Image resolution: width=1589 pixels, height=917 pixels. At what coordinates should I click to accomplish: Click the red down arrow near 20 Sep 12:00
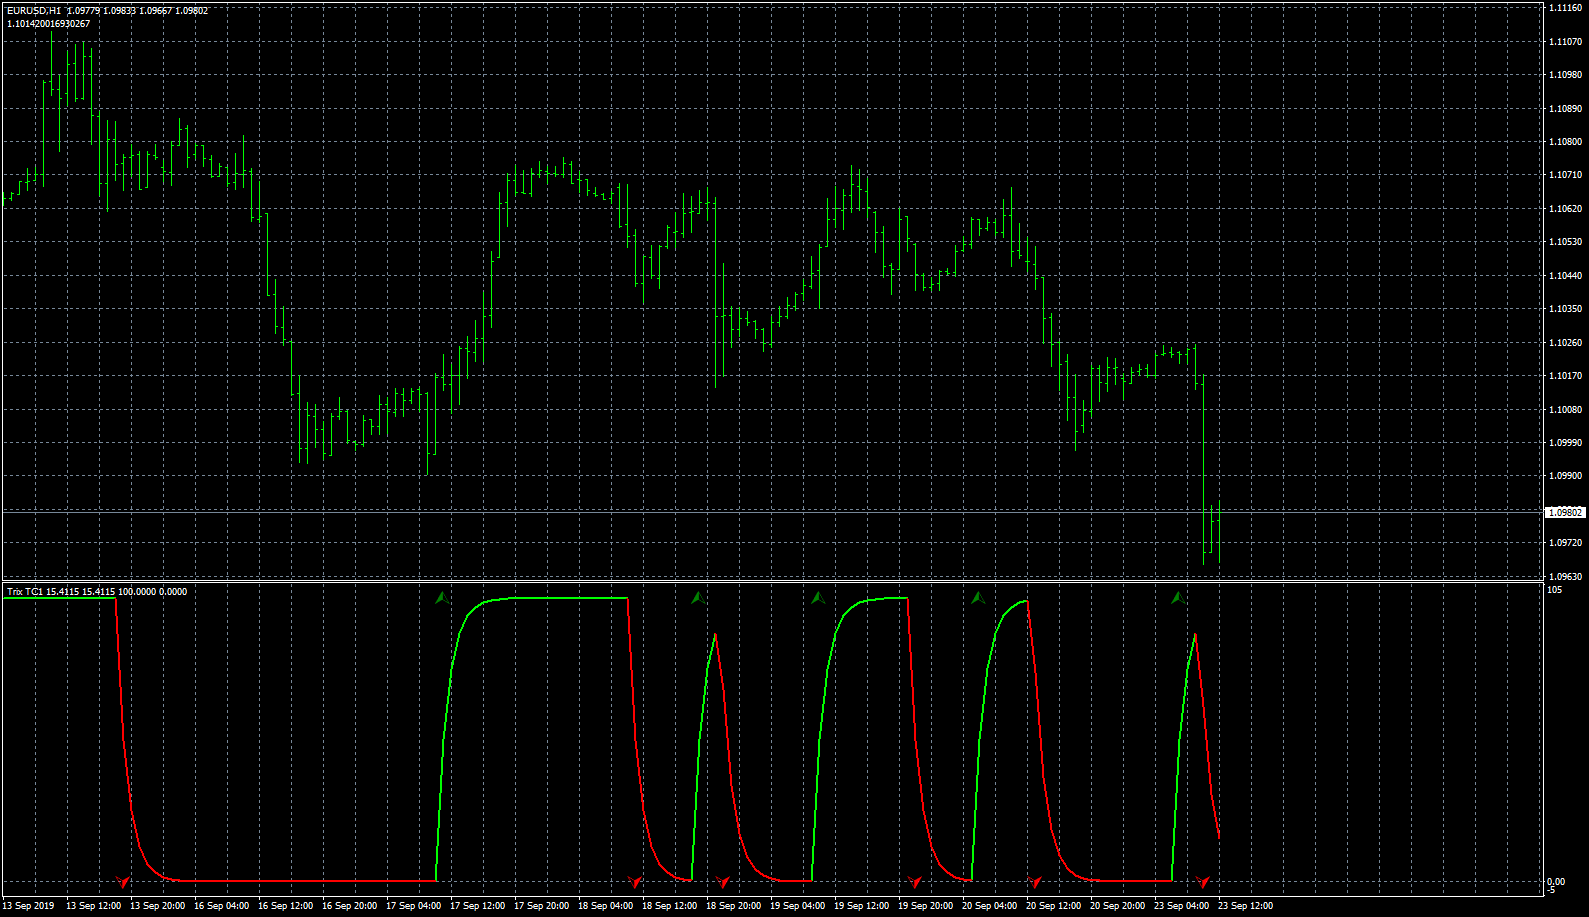(x=1035, y=882)
